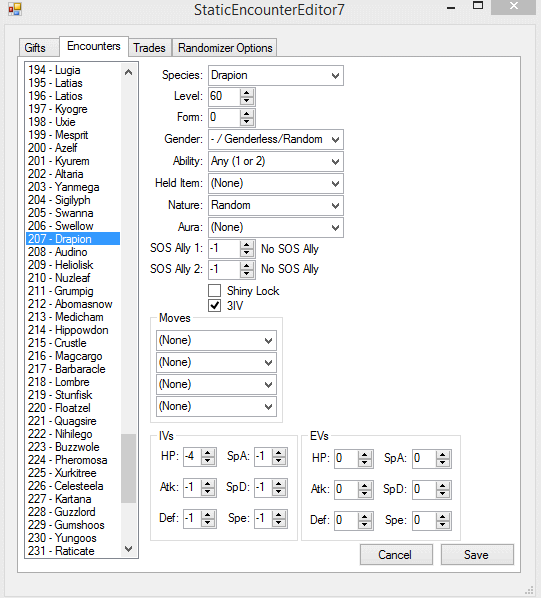This screenshot has height=598, width=541.
Task: Select 226 - Celesteela in the list
Action: (73, 486)
